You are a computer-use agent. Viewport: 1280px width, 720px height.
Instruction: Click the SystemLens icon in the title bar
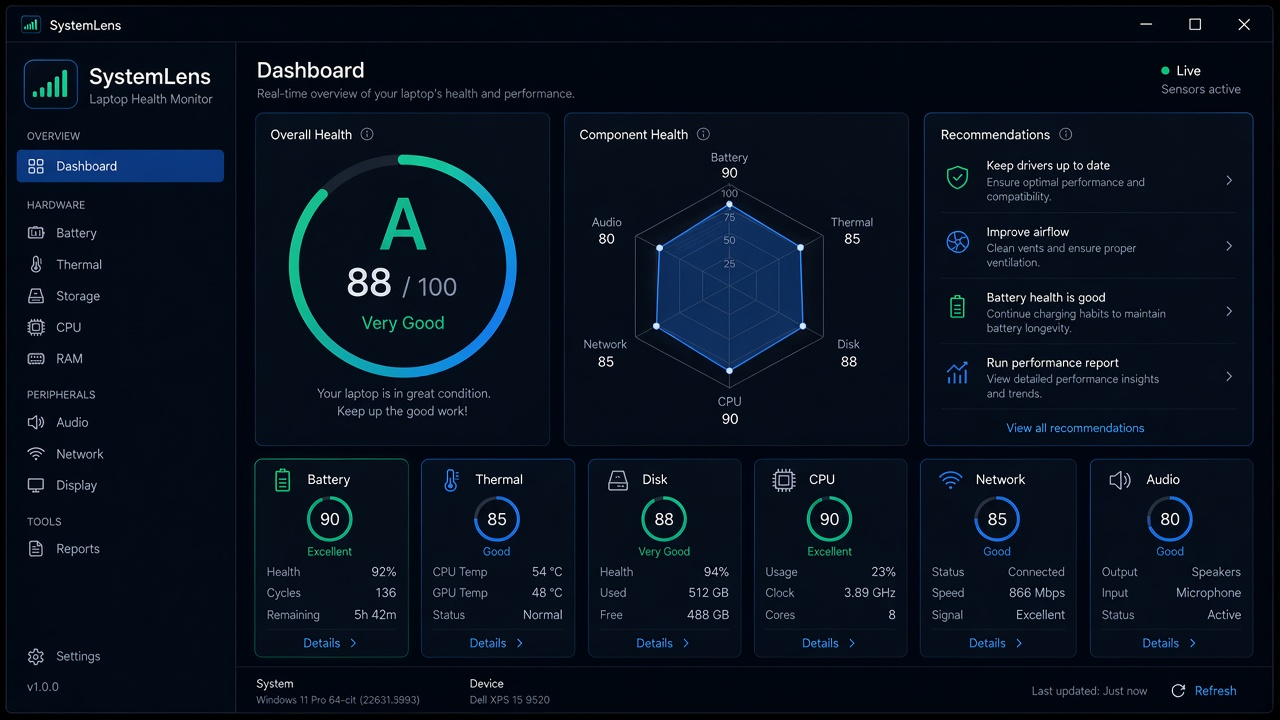(30, 25)
